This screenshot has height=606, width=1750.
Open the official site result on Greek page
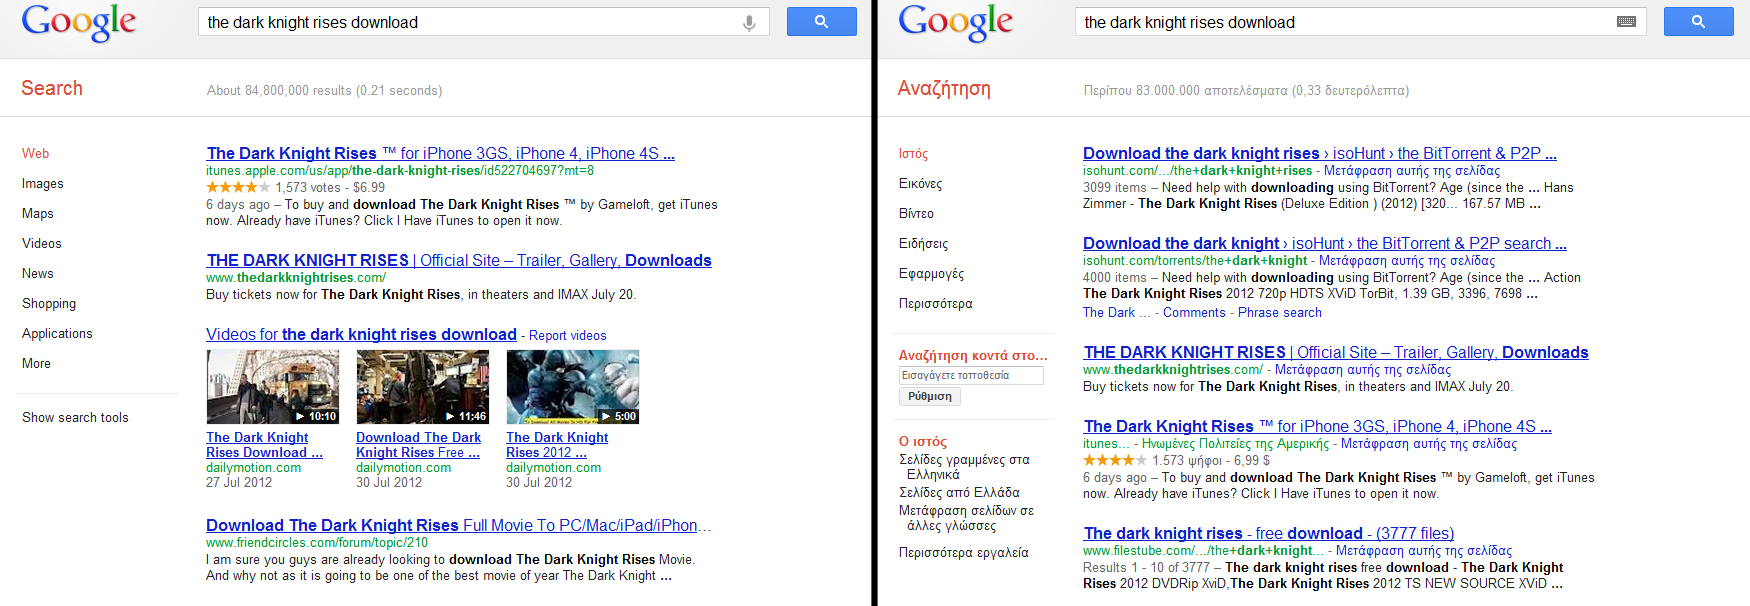coord(1336,352)
